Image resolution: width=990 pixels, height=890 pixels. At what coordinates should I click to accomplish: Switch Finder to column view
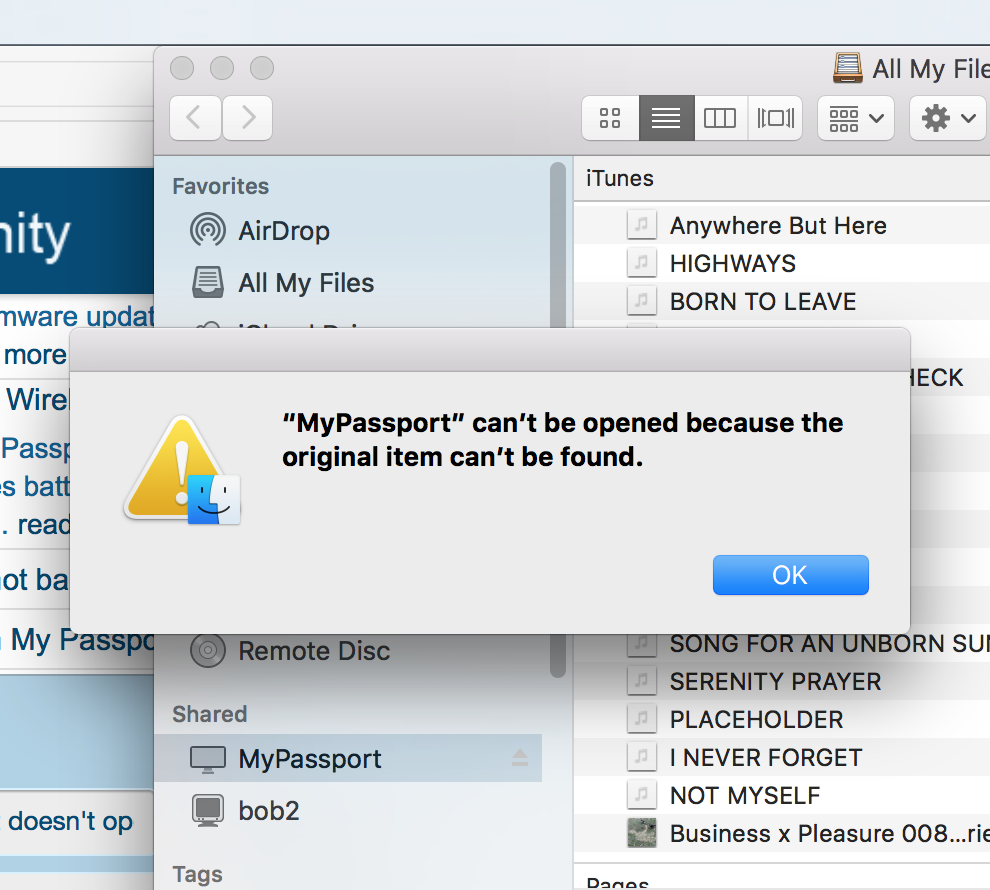click(720, 118)
